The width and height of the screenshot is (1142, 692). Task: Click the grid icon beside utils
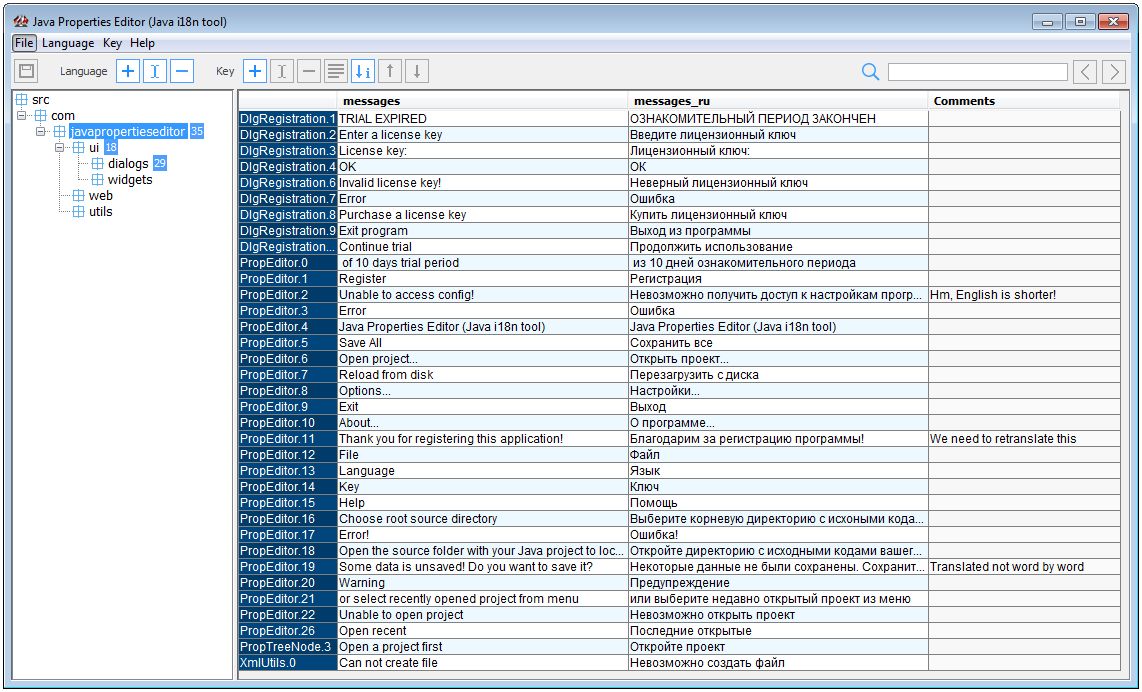(x=78, y=212)
